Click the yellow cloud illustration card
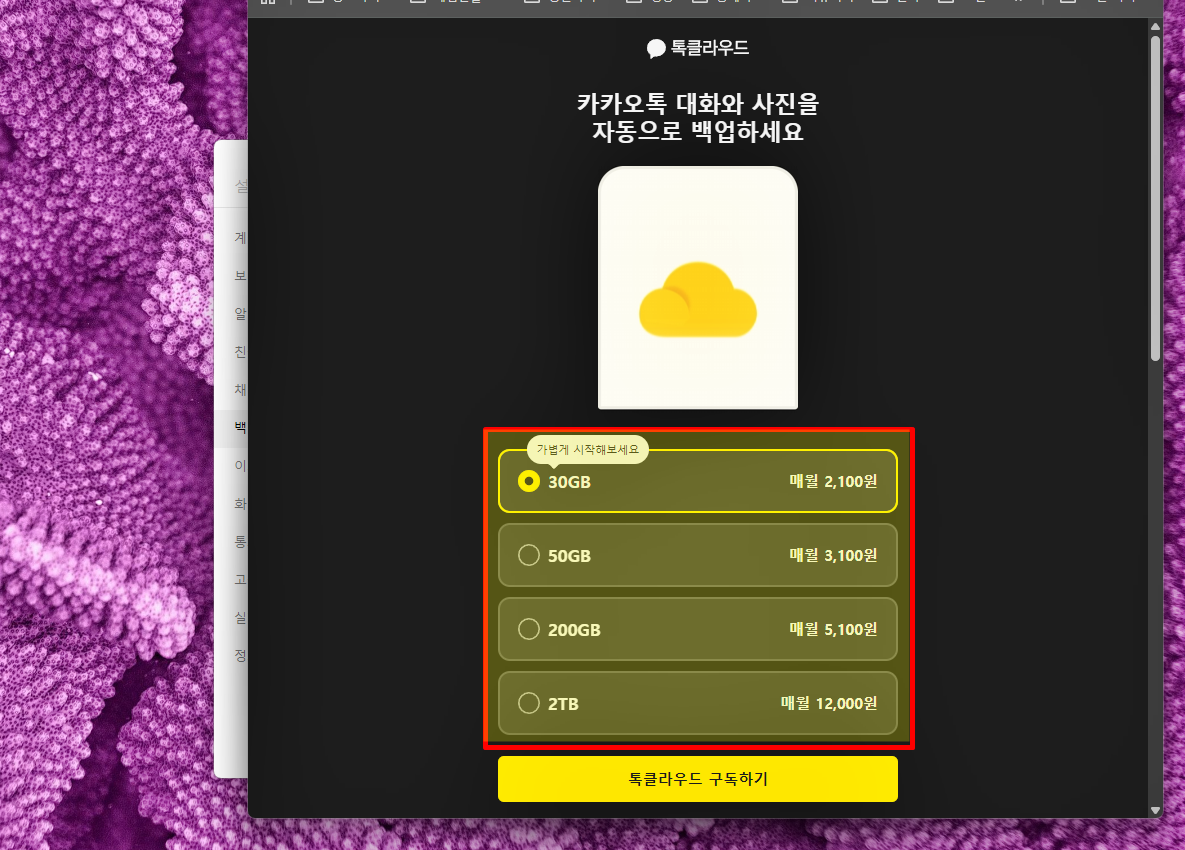This screenshot has height=850, width=1185. [x=698, y=288]
